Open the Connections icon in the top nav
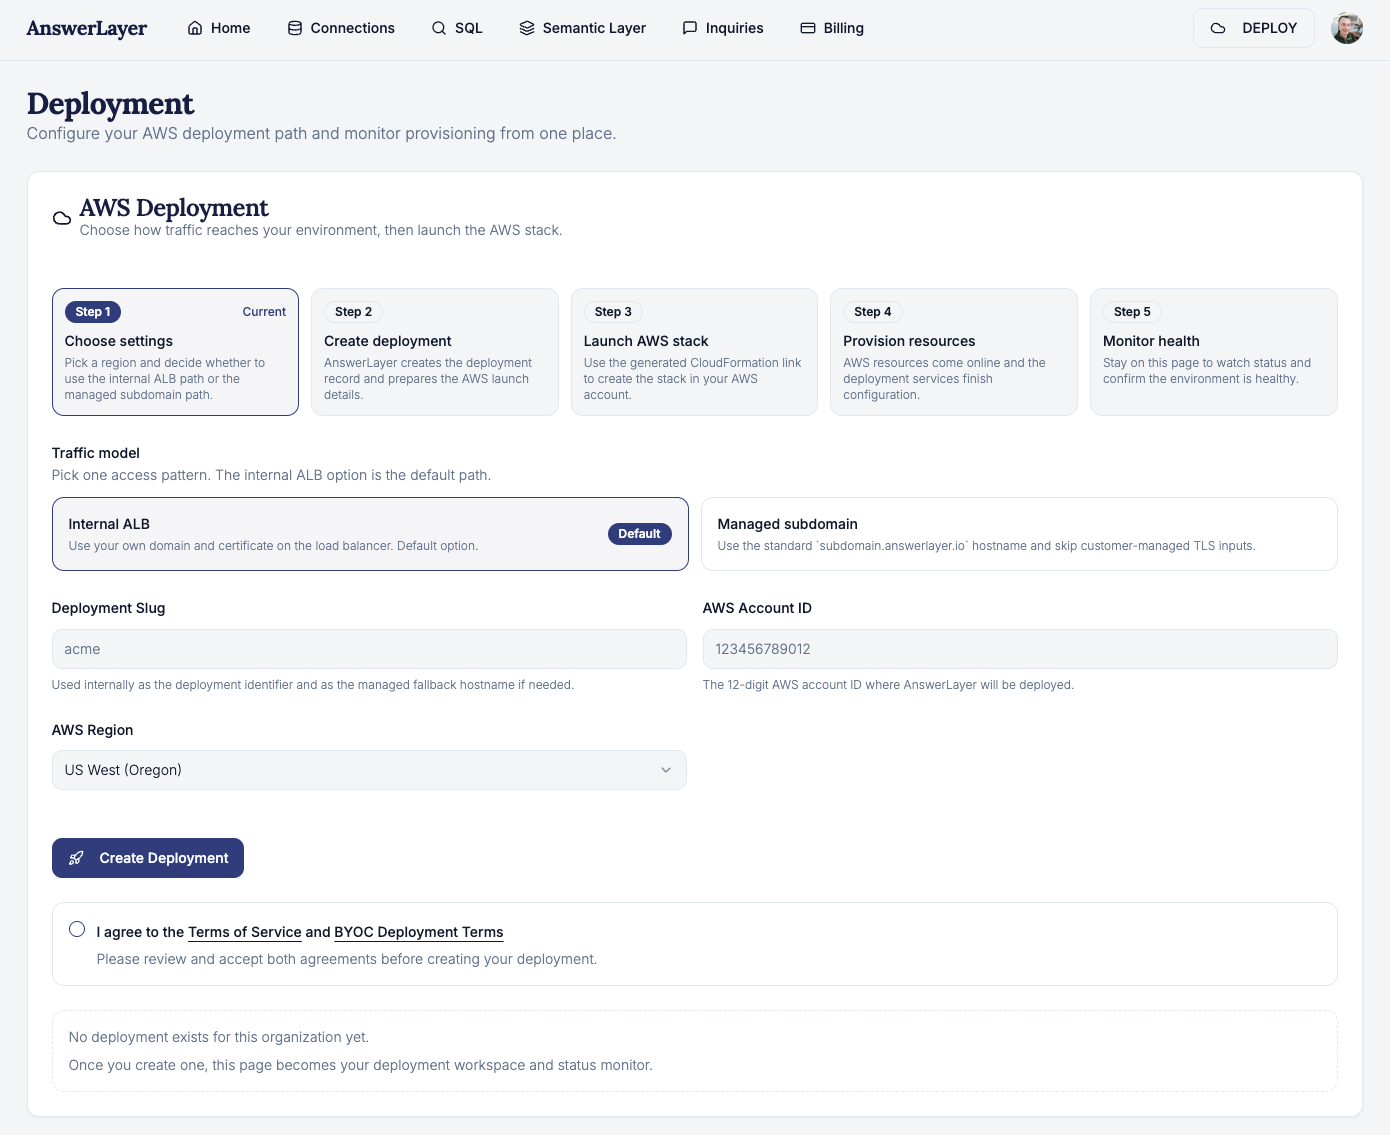Image resolution: width=1390 pixels, height=1135 pixels. point(294,28)
